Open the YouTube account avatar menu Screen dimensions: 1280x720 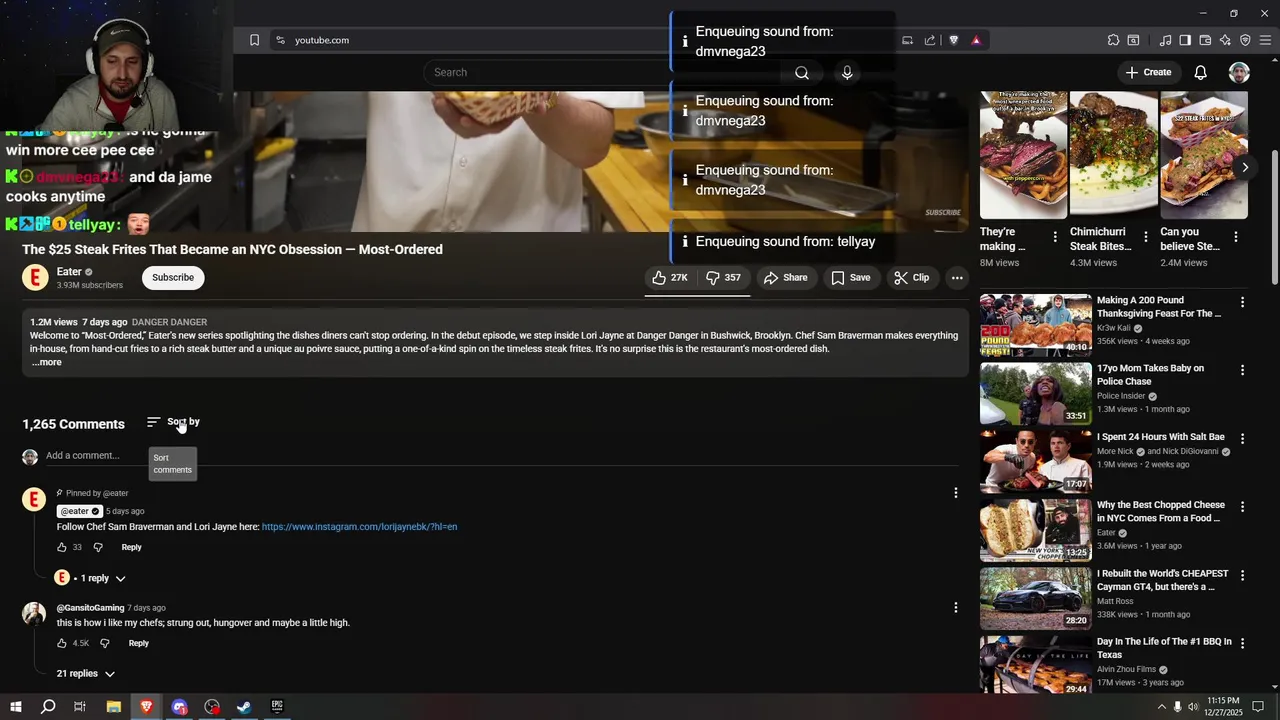1239,72
